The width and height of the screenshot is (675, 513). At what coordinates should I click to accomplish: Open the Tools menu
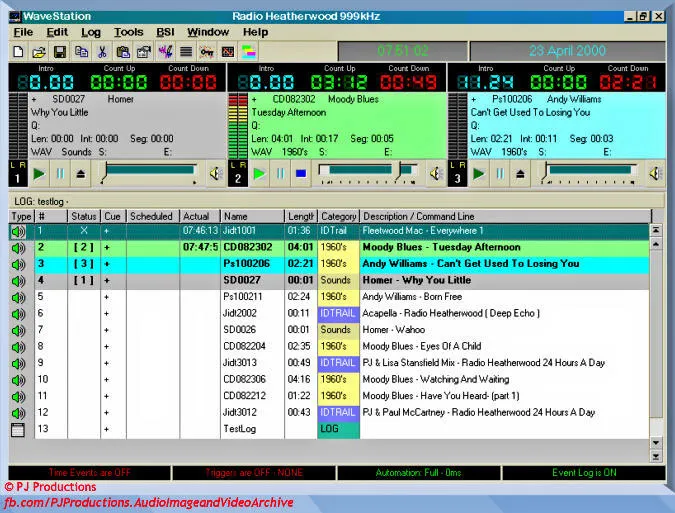click(x=128, y=32)
